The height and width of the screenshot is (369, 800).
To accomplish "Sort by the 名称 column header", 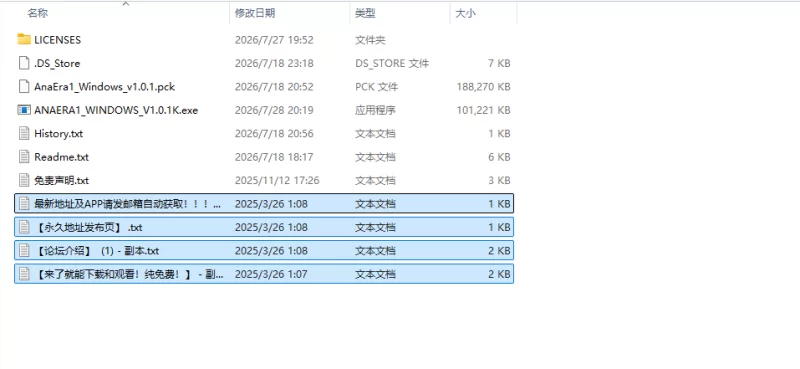I will [37, 14].
